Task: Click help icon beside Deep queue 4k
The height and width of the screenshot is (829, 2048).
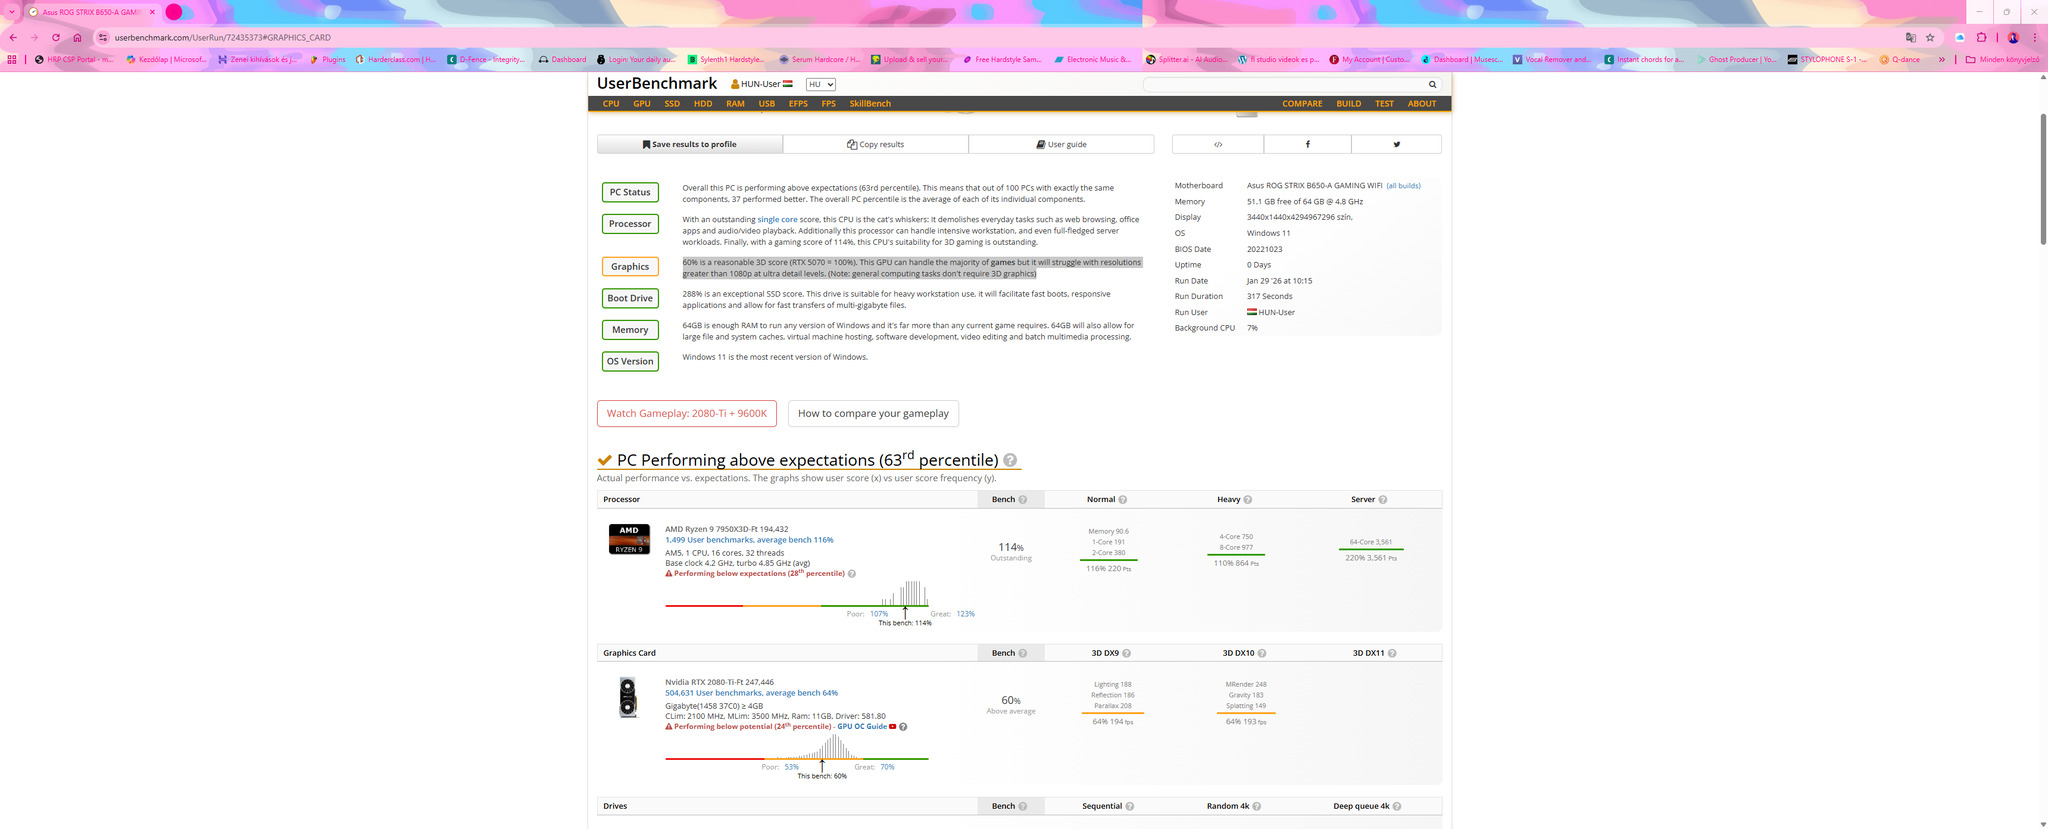Action: tap(1396, 806)
